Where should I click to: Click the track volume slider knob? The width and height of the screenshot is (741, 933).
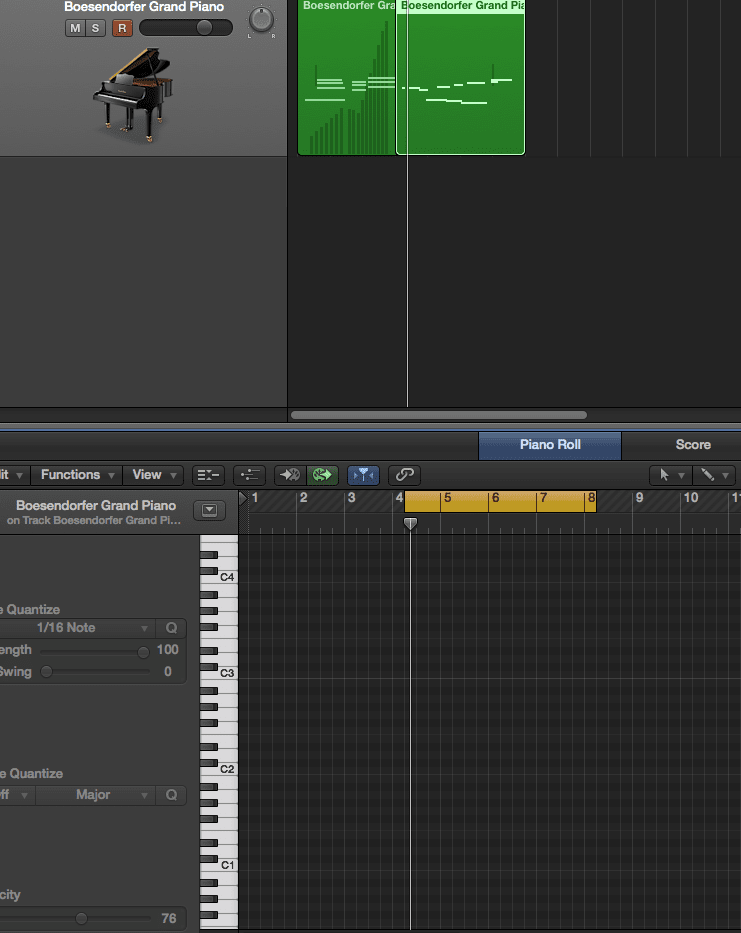pos(204,27)
